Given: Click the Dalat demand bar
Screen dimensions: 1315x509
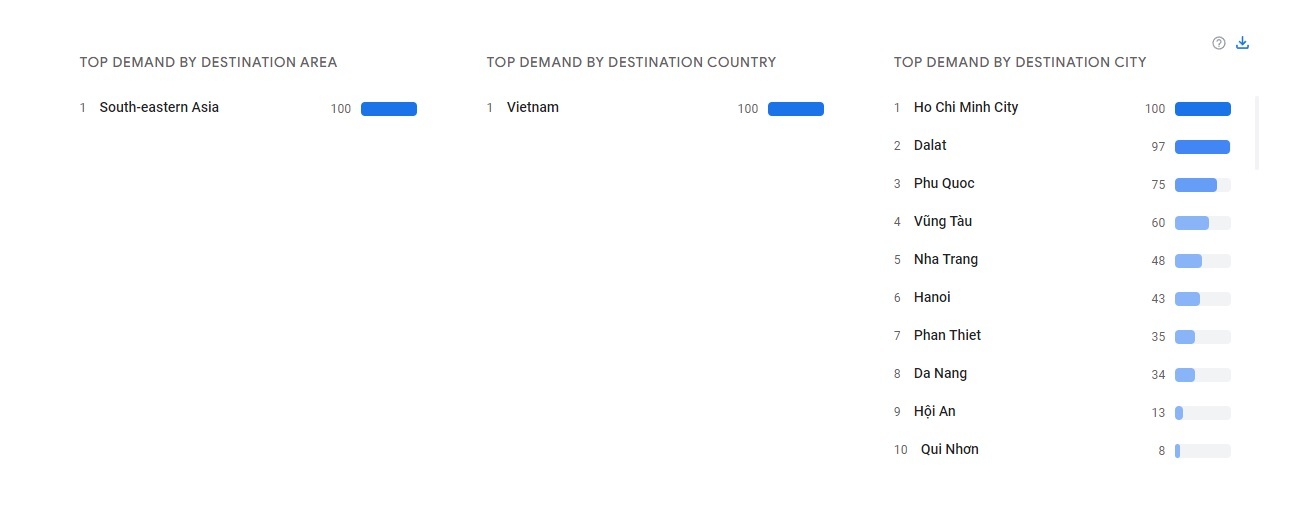Looking at the screenshot, I should click(1202, 147).
